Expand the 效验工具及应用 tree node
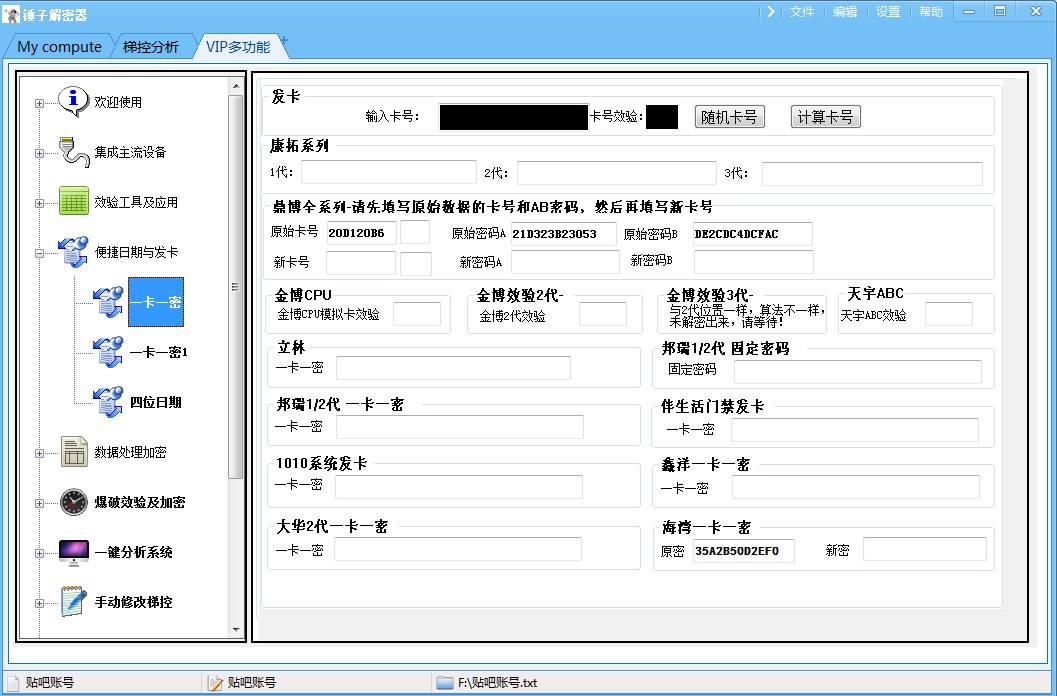1057x696 pixels. [39, 203]
